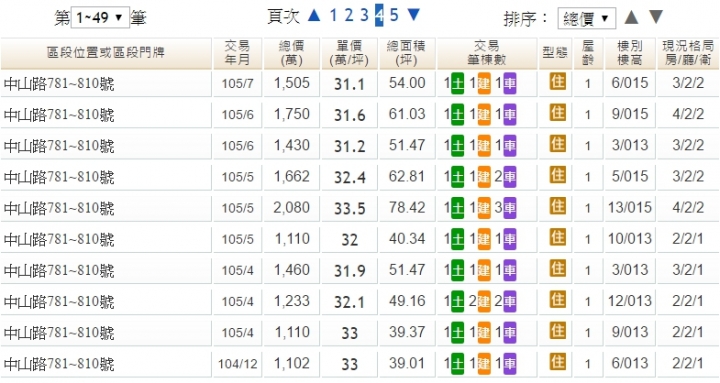Click 住 type icon in 1,233 row
The image size is (720, 383).
click(x=557, y=300)
